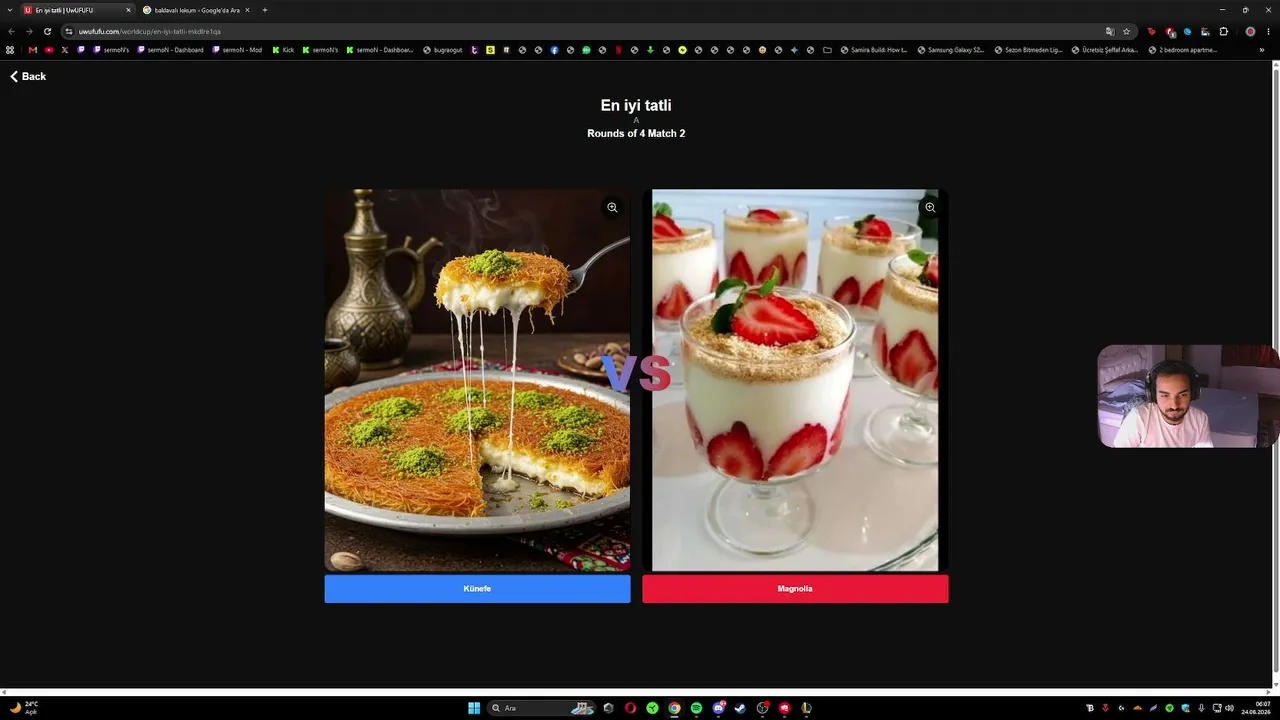Open the bookmarks folder icon

(827, 50)
